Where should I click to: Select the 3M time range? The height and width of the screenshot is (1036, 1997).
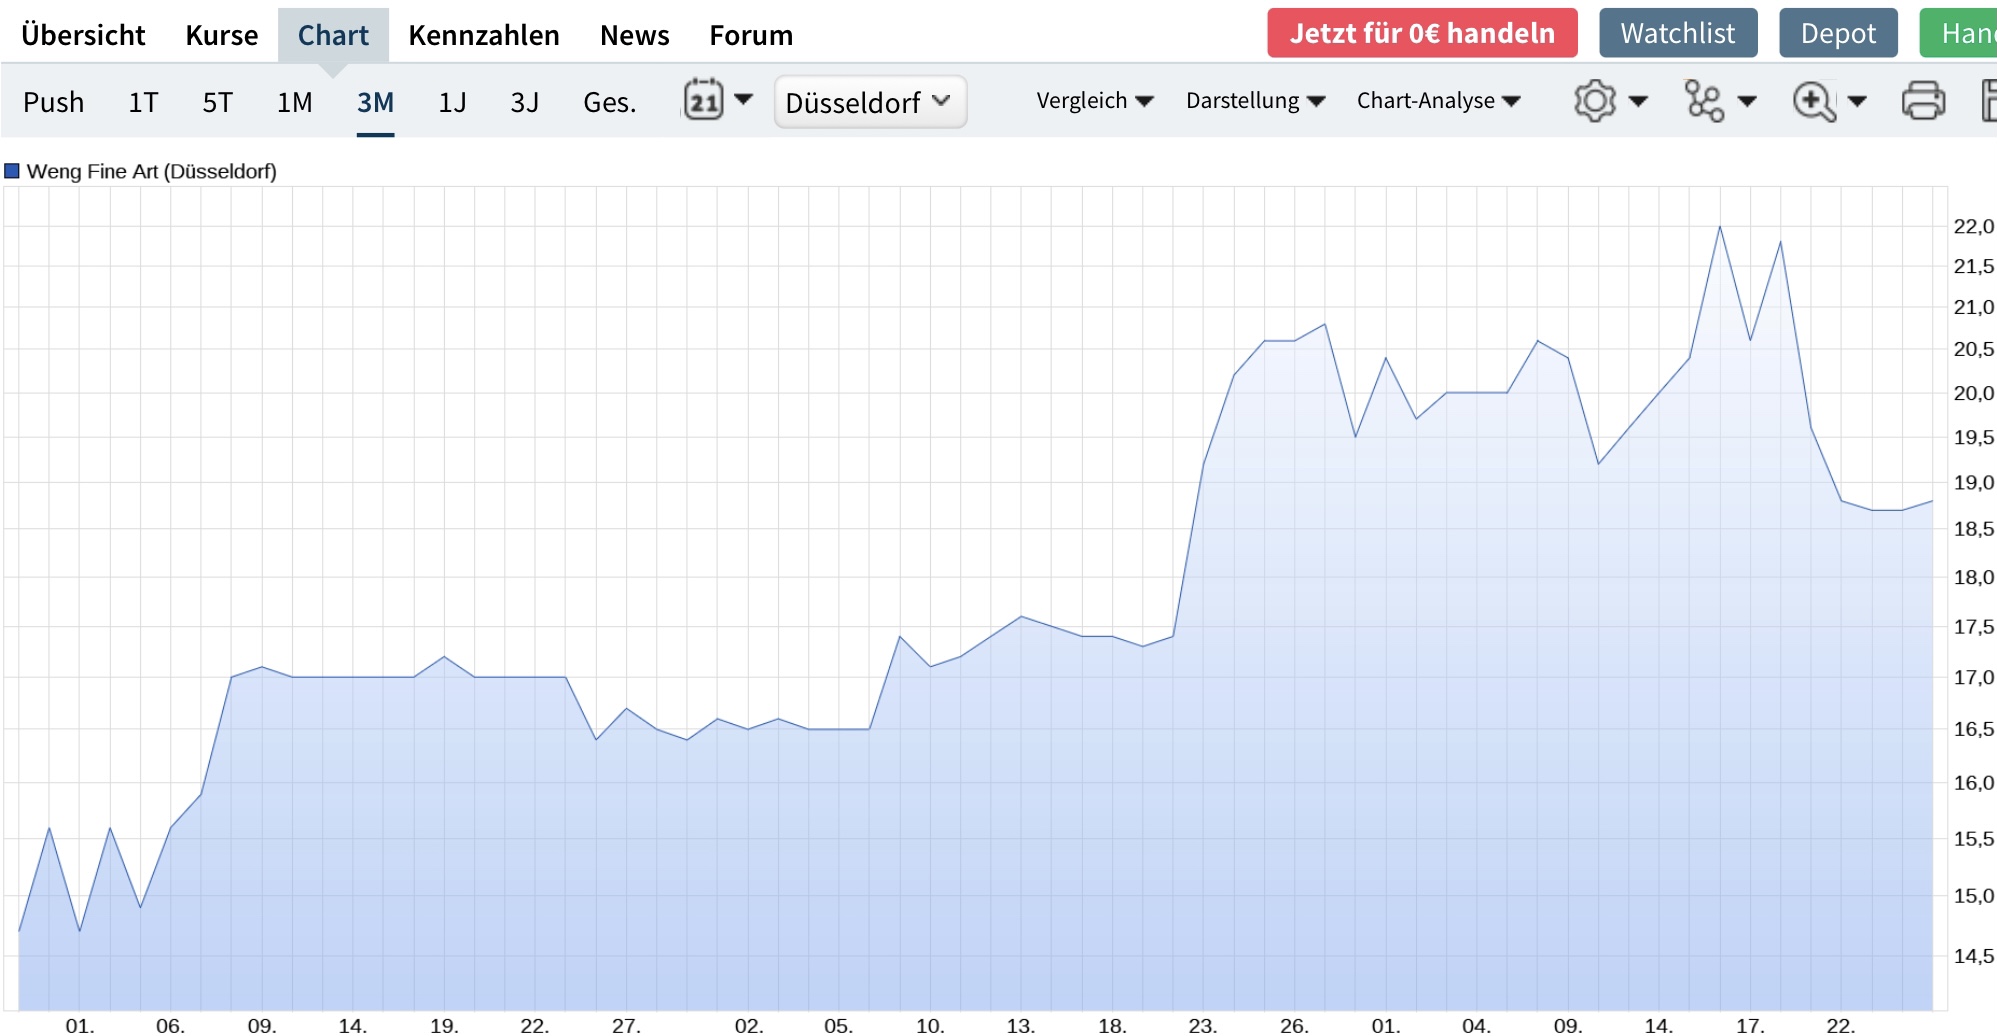(375, 102)
